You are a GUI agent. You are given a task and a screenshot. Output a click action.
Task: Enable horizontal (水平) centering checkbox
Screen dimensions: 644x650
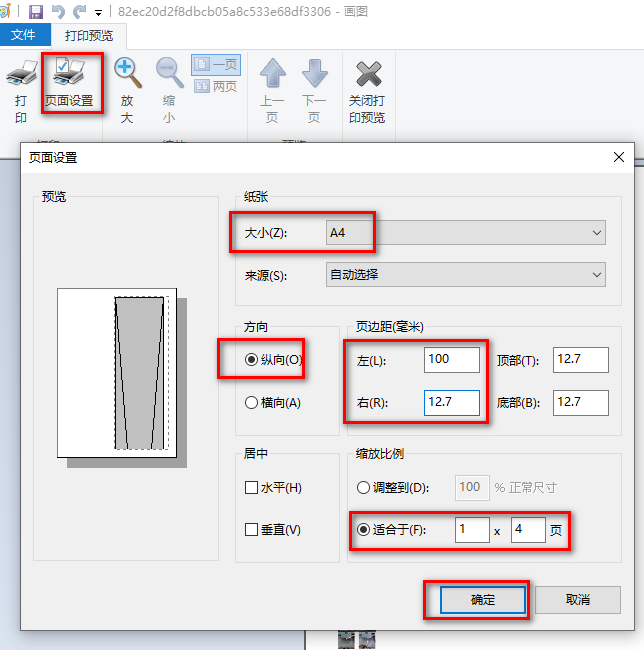tap(252, 487)
